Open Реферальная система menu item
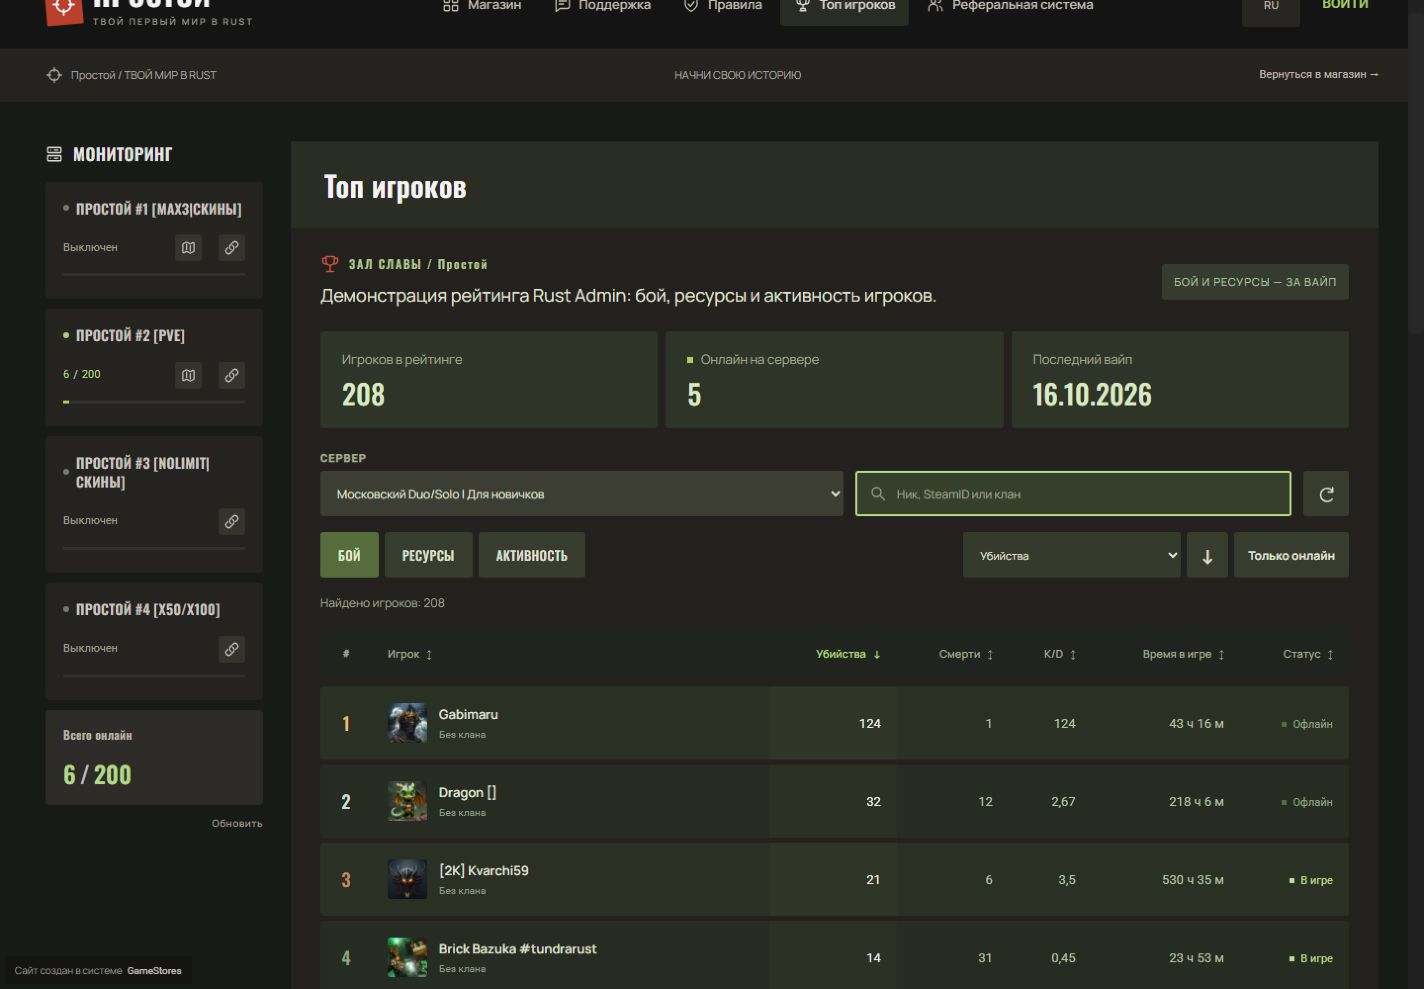The width and height of the screenshot is (1424, 989). pyautogui.click(x=1010, y=6)
